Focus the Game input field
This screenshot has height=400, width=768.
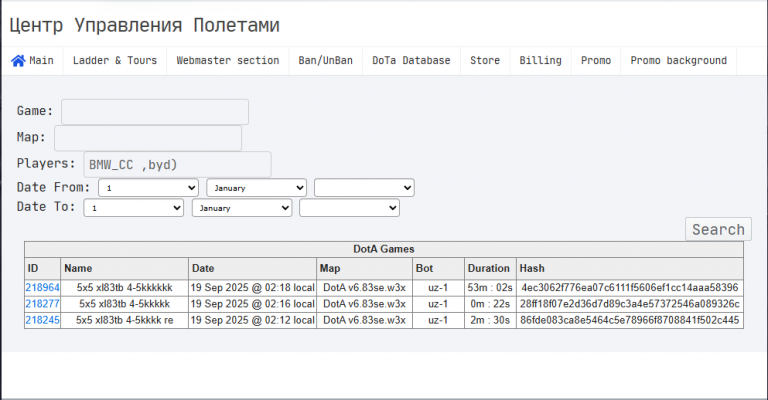(x=155, y=112)
